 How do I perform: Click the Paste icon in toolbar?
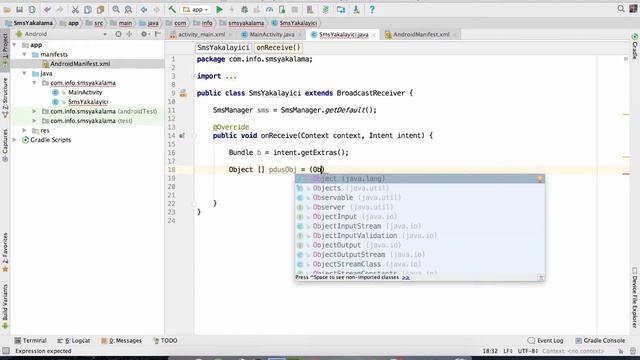click(x=100, y=9)
